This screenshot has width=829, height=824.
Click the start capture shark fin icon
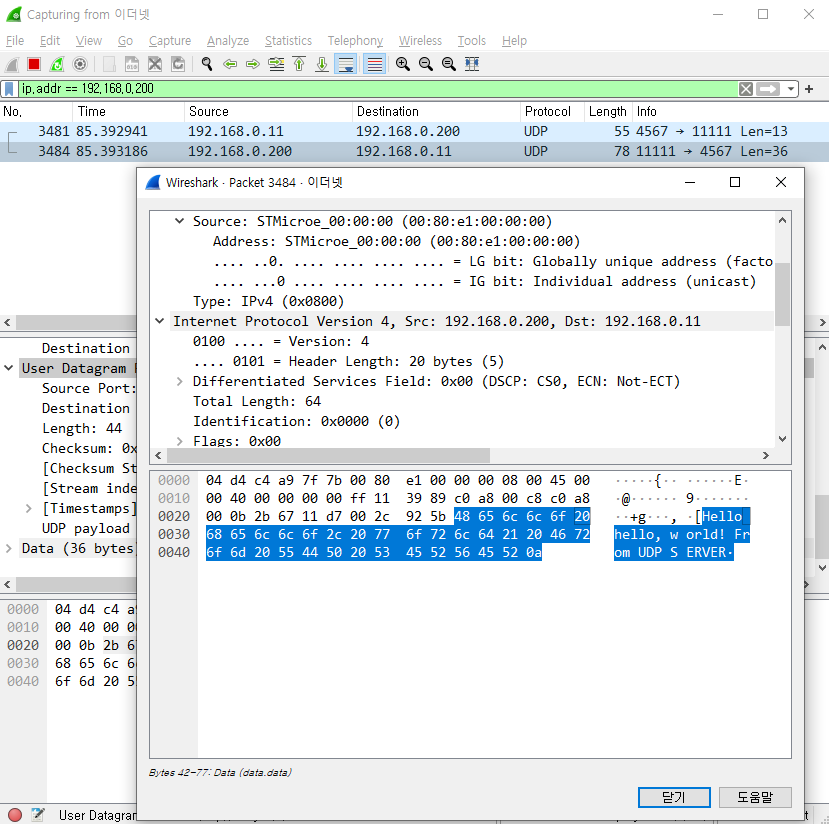coord(12,64)
